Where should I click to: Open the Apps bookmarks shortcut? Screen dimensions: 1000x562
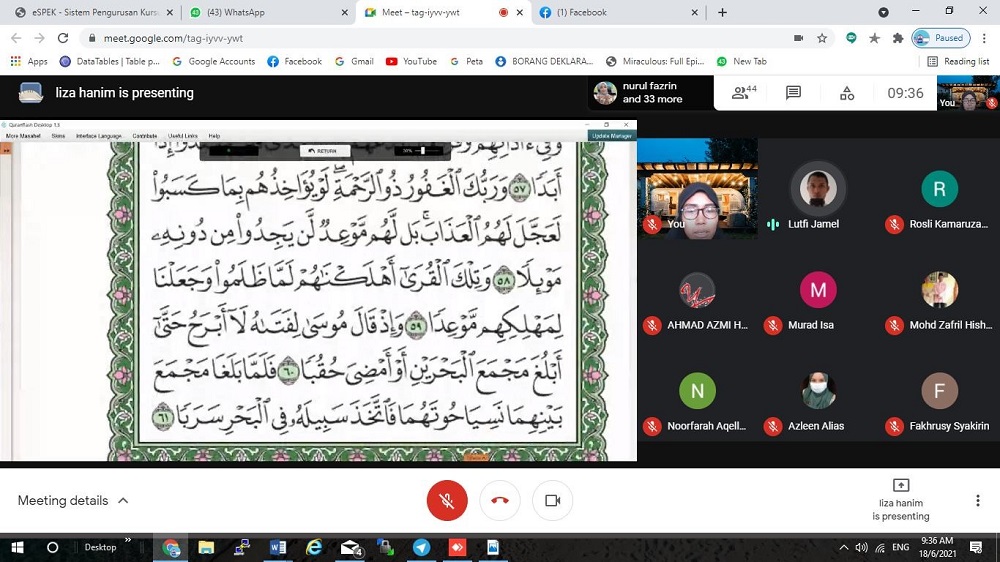pos(29,61)
